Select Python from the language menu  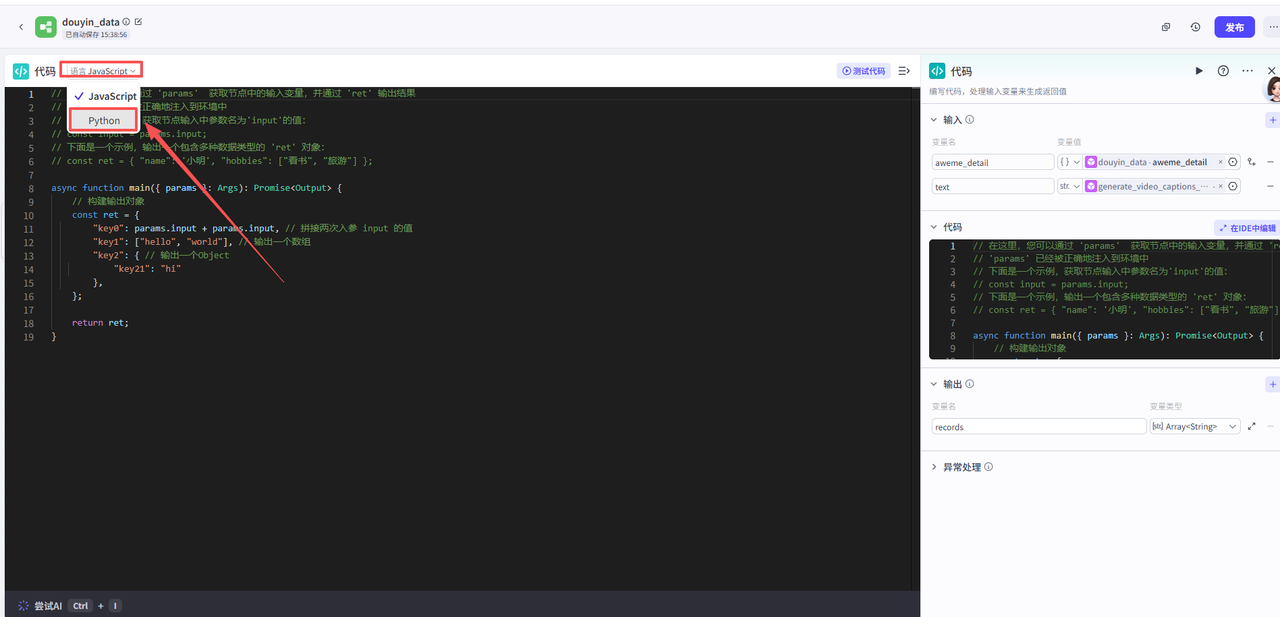coord(104,120)
